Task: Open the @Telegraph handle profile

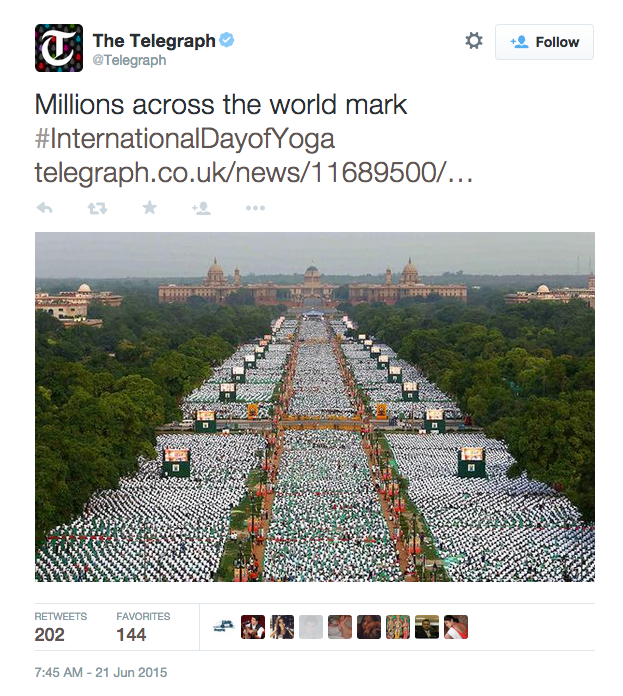Action: pos(129,60)
